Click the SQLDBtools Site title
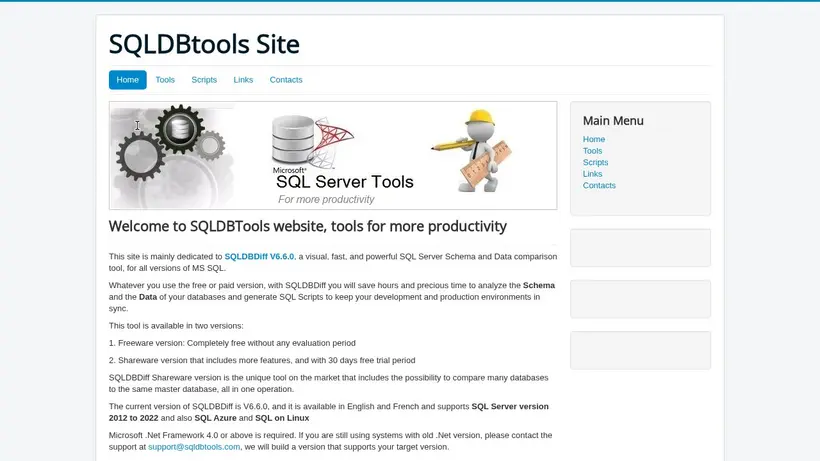Screen dimensions: 820x461 point(204,44)
